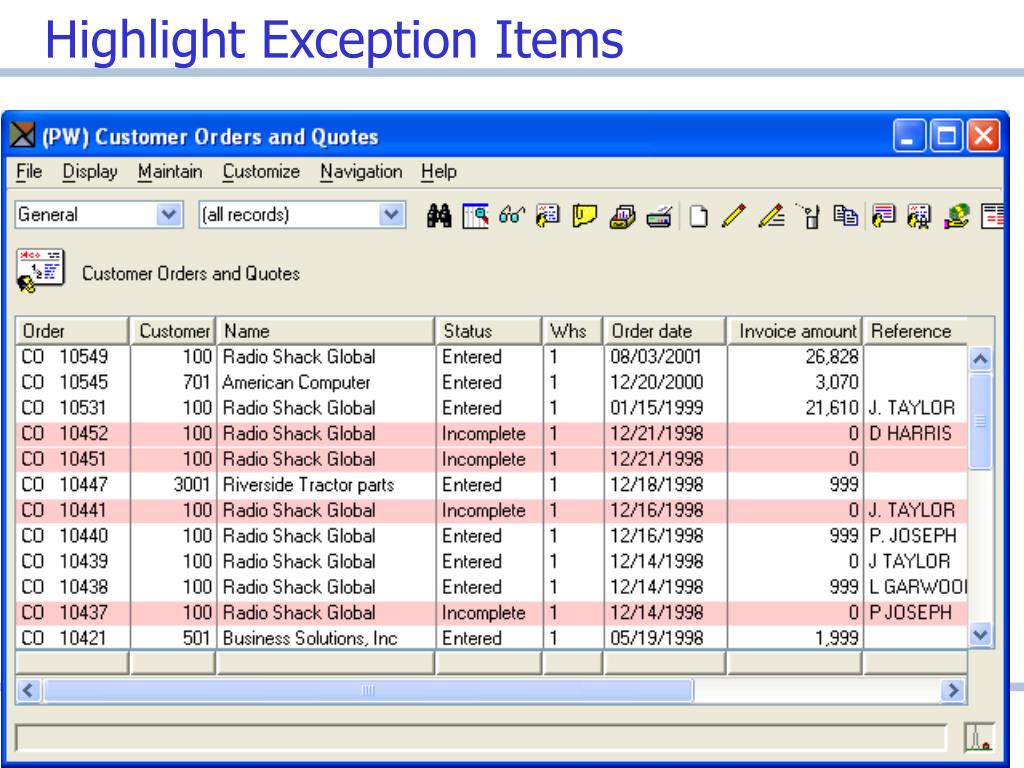Viewport: 1024px width, 768px height.
Task: Click the yellow sticky note icon
Action: tap(584, 216)
